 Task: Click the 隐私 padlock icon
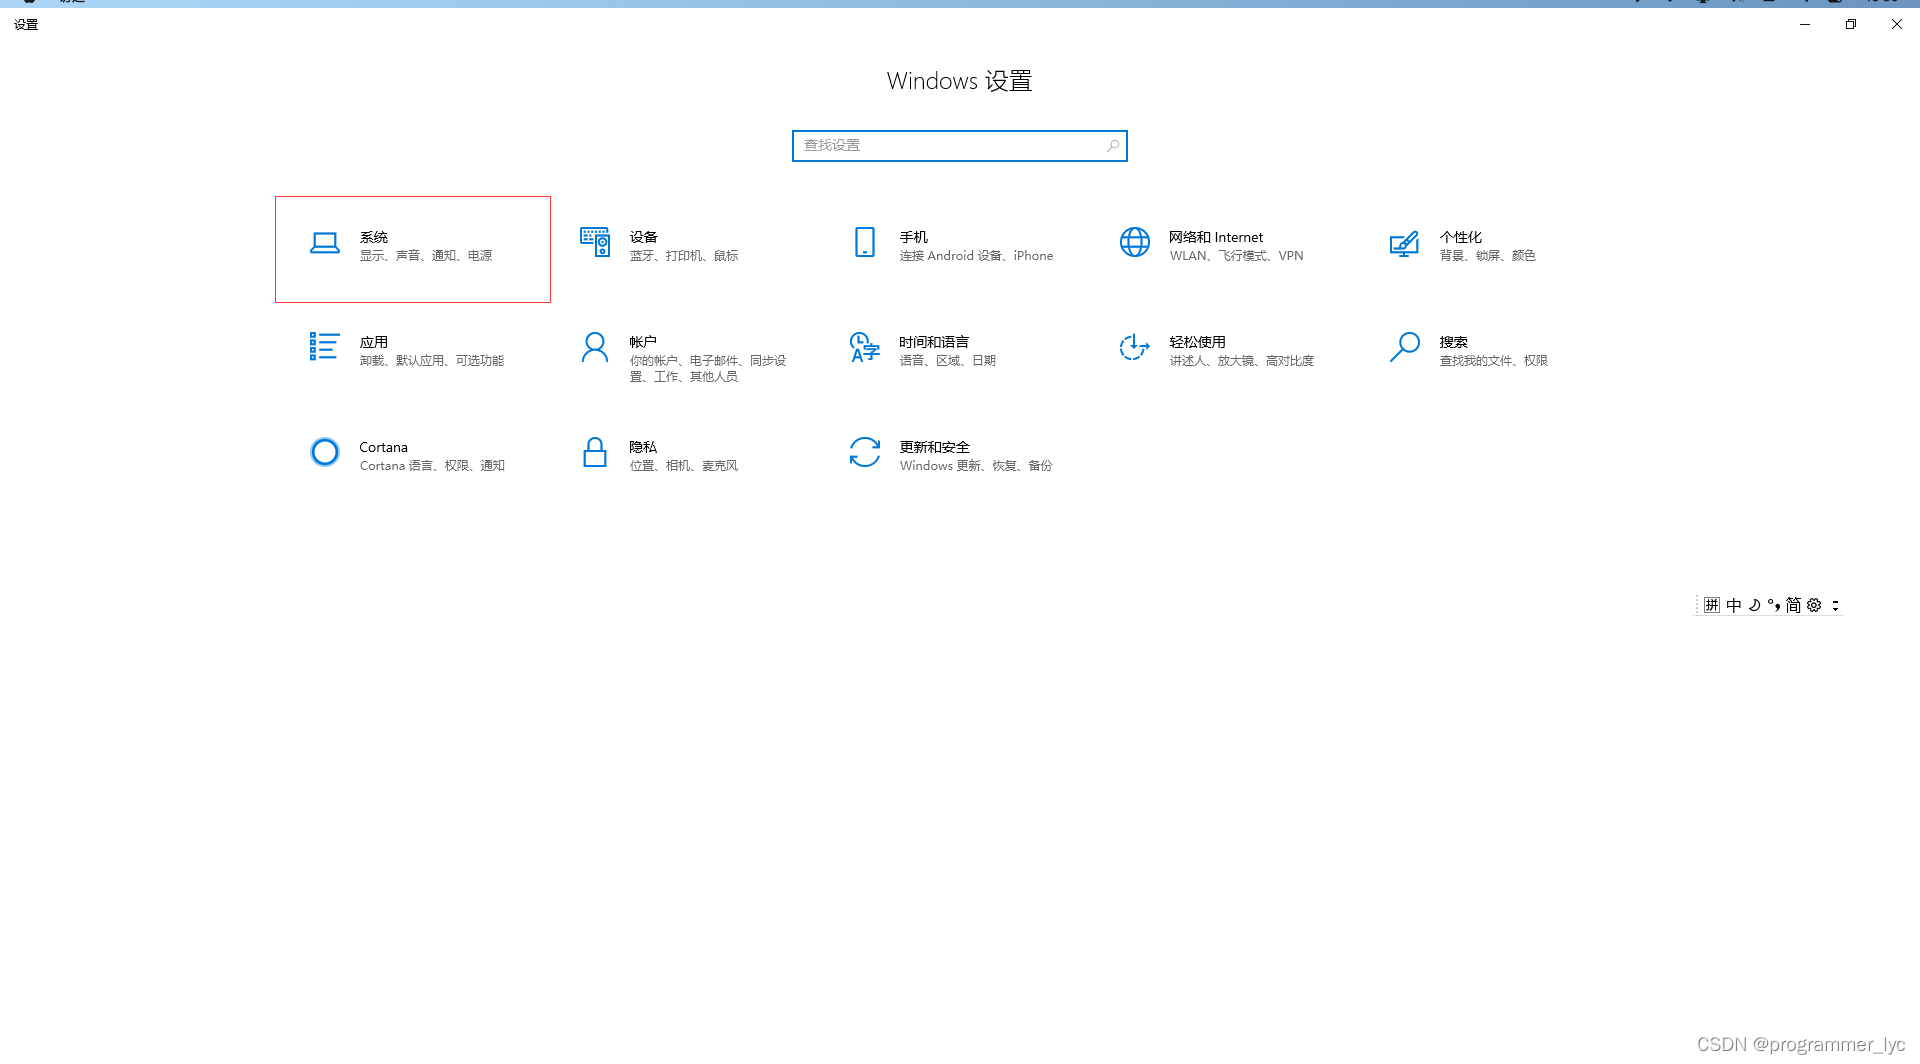pyautogui.click(x=595, y=452)
